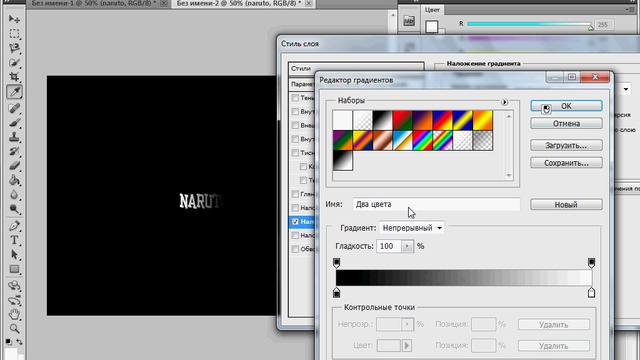Select the Type tool
Viewport: 640px width, 360px height.
[14, 240]
